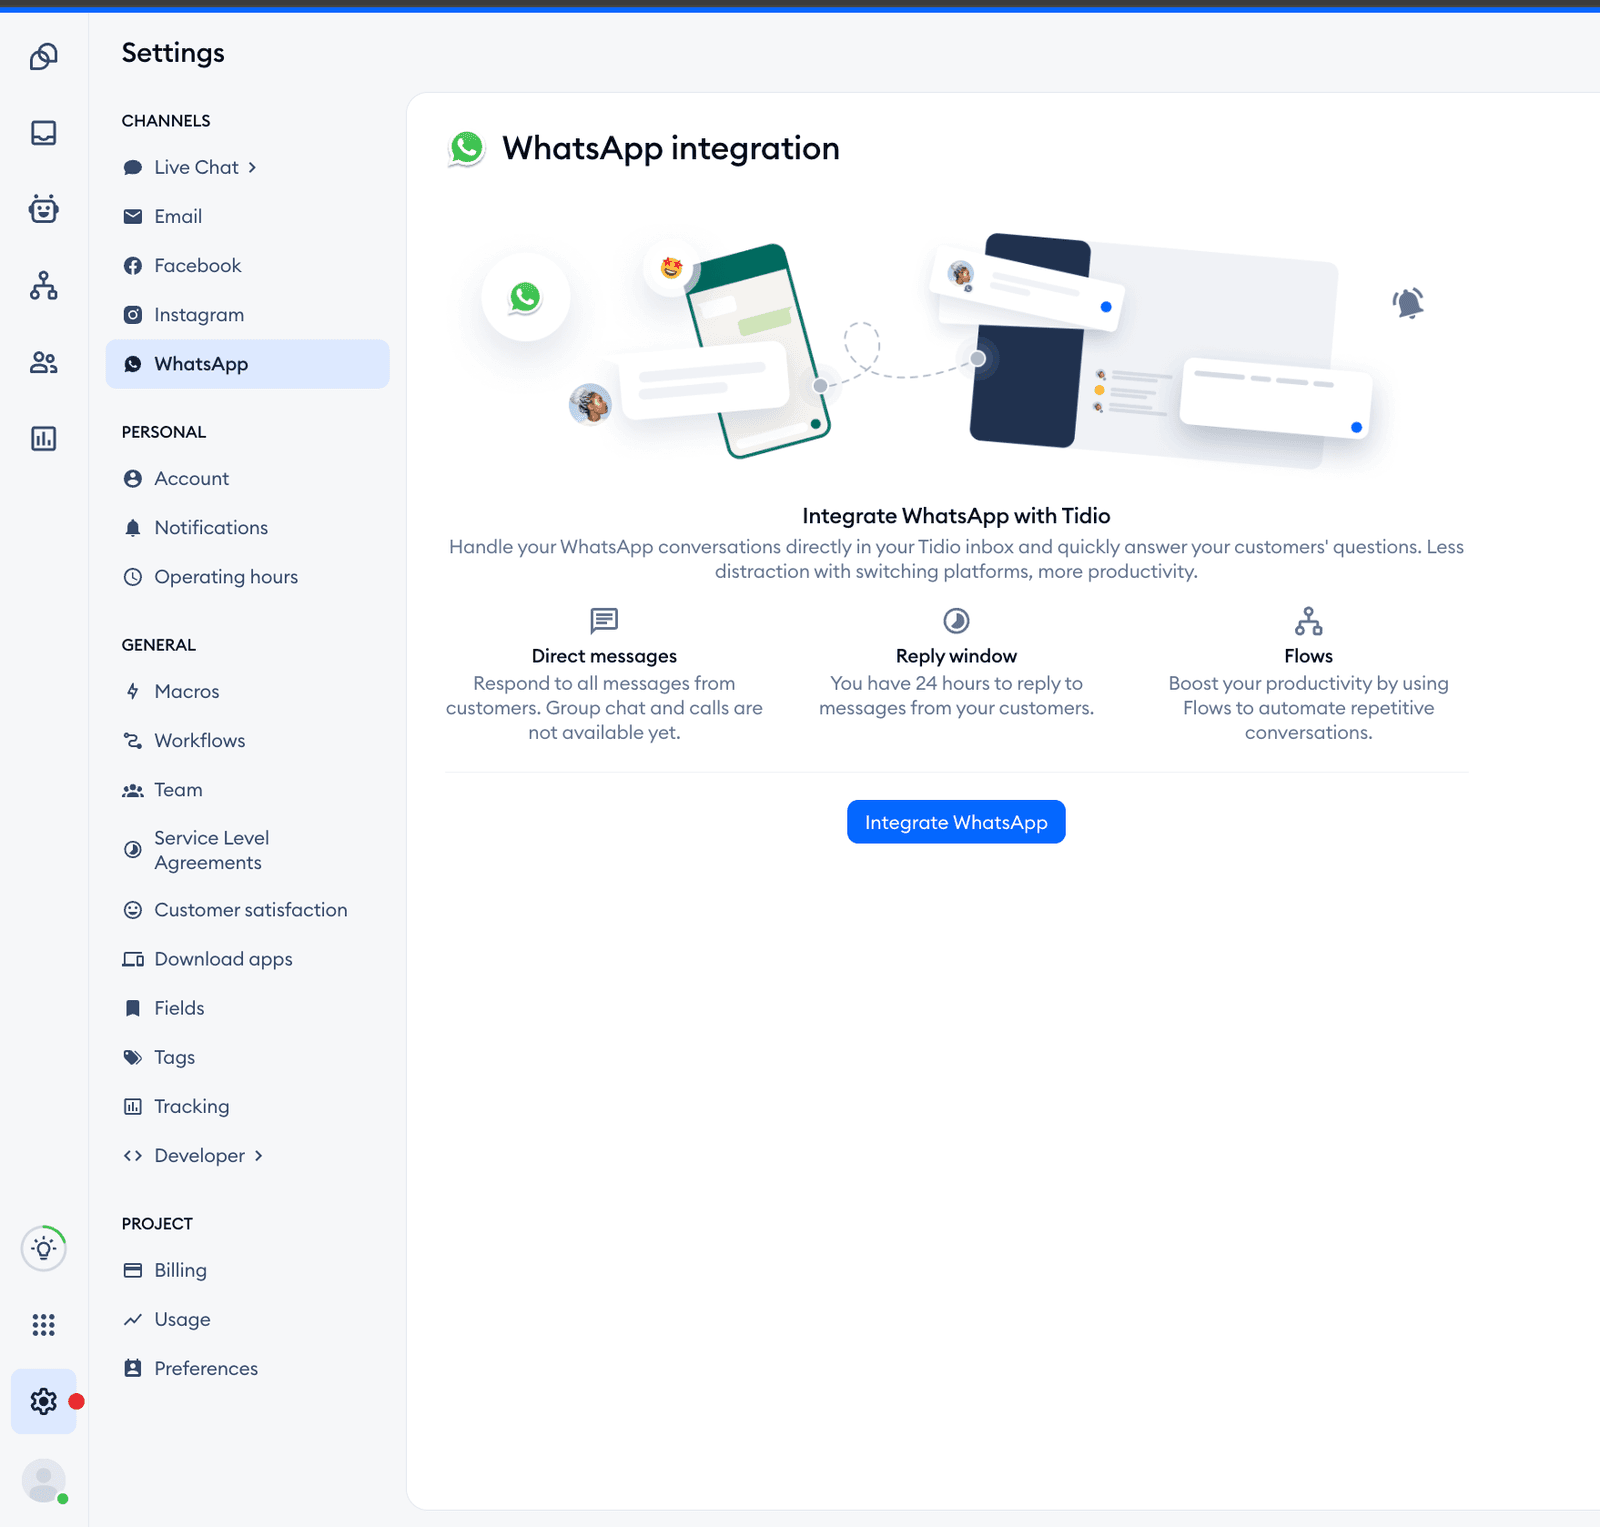Image resolution: width=1600 pixels, height=1527 pixels.
Task: Click the CHANNELS section label
Action: point(166,121)
